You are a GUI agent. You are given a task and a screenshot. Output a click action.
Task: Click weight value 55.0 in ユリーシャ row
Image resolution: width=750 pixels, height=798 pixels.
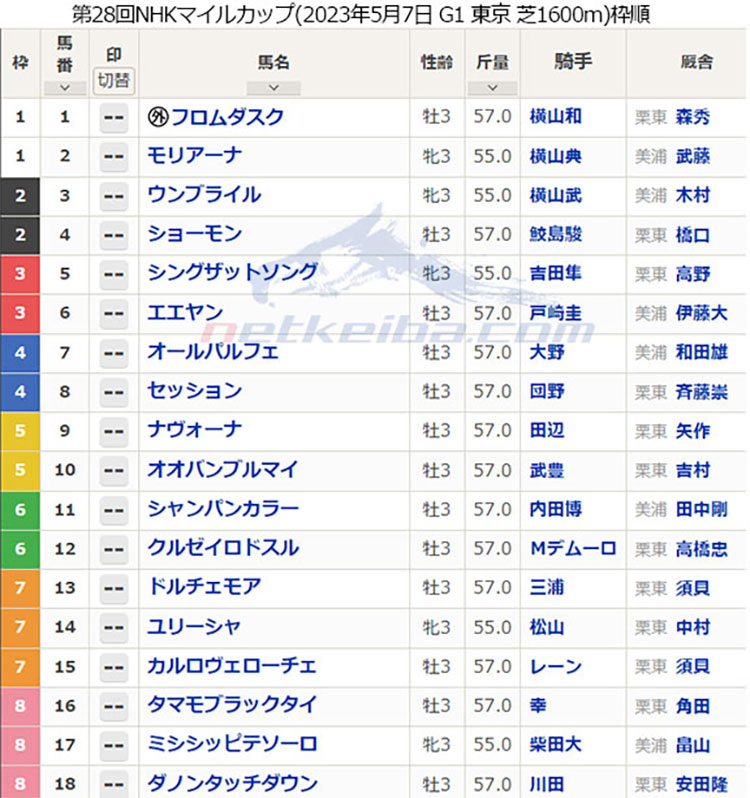(x=492, y=627)
